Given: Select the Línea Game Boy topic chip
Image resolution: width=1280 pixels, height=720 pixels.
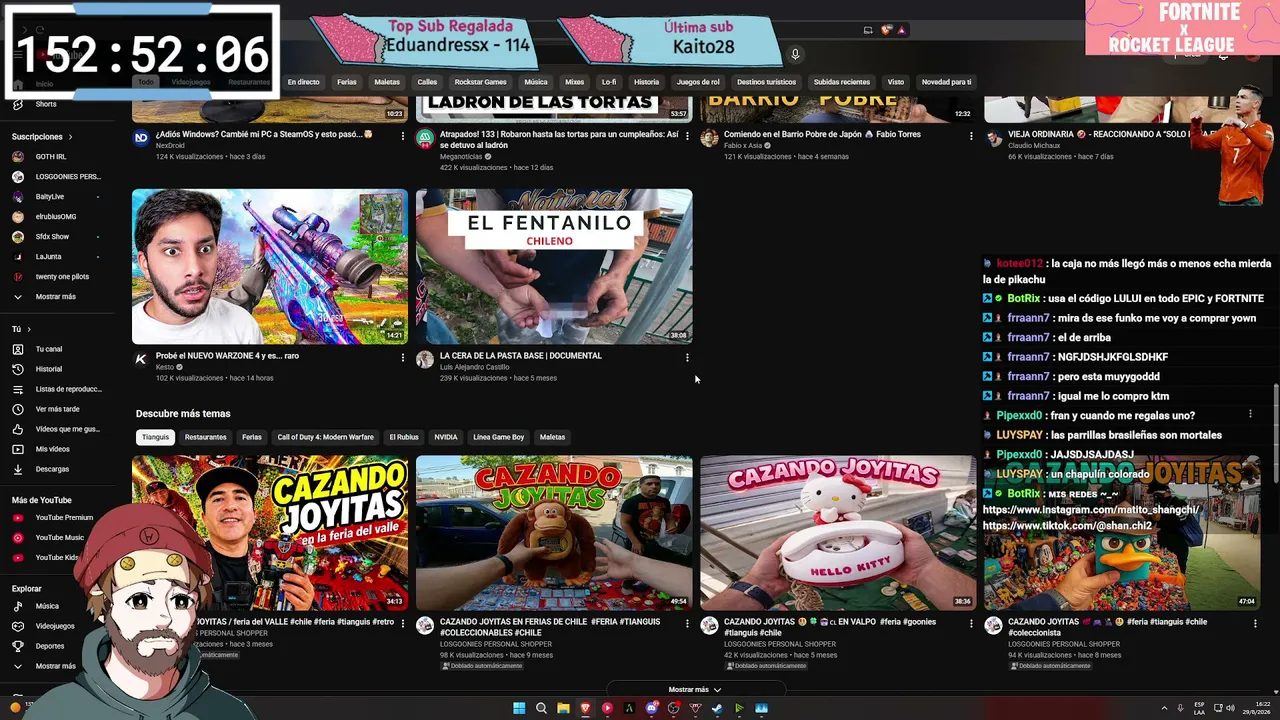Looking at the screenshot, I should click(x=498, y=437).
